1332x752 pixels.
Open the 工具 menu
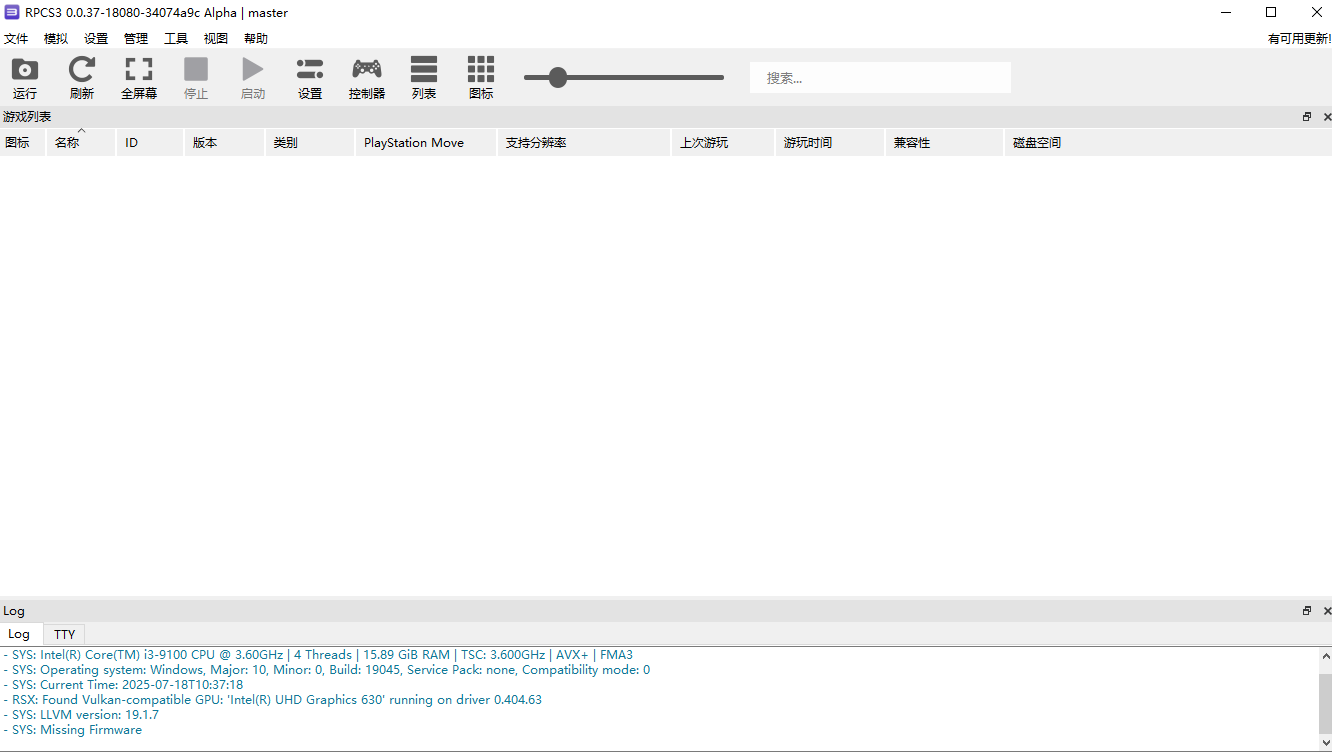(176, 39)
